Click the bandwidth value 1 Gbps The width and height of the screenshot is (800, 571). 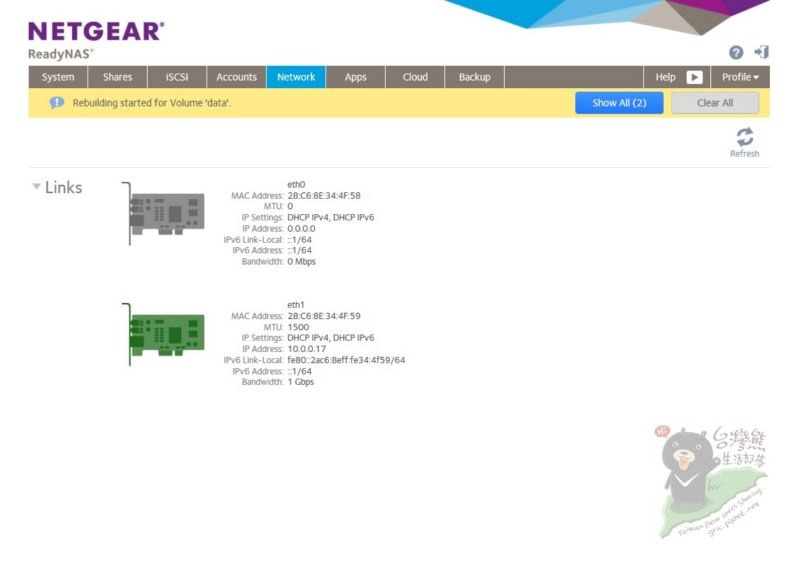click(301, 382)
